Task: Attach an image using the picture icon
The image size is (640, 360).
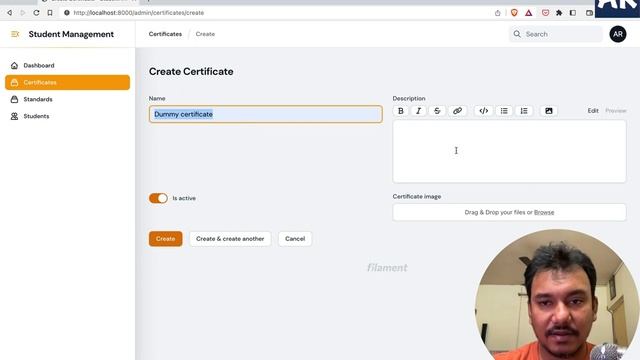Action: [549, 111]
